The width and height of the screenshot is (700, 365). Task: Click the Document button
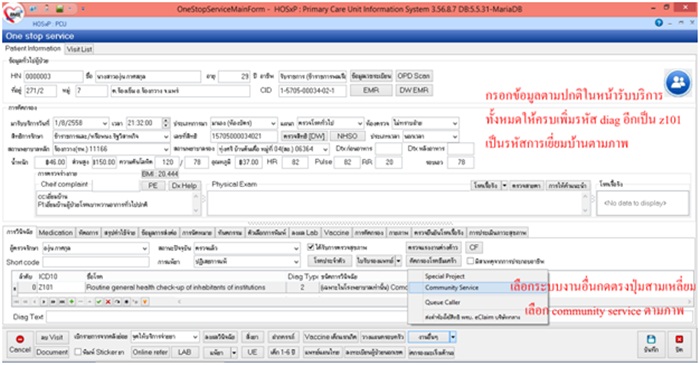[x=52, y=352]
